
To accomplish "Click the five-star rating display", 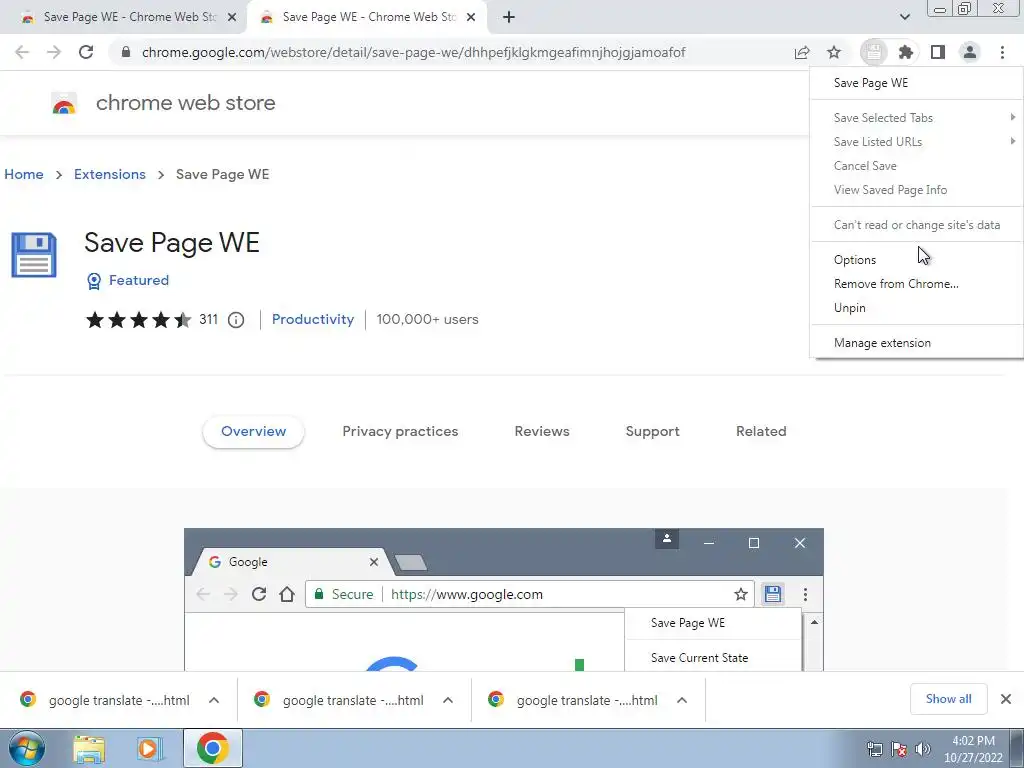I will tap(138, 320).
